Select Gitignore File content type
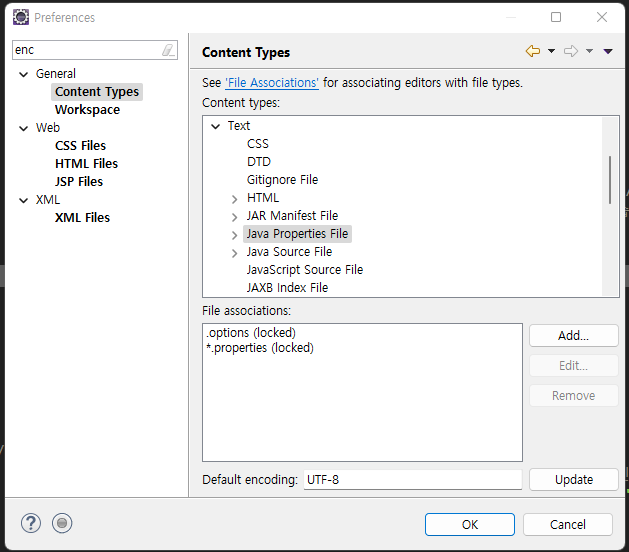629x552 pixels. [282, 180]
